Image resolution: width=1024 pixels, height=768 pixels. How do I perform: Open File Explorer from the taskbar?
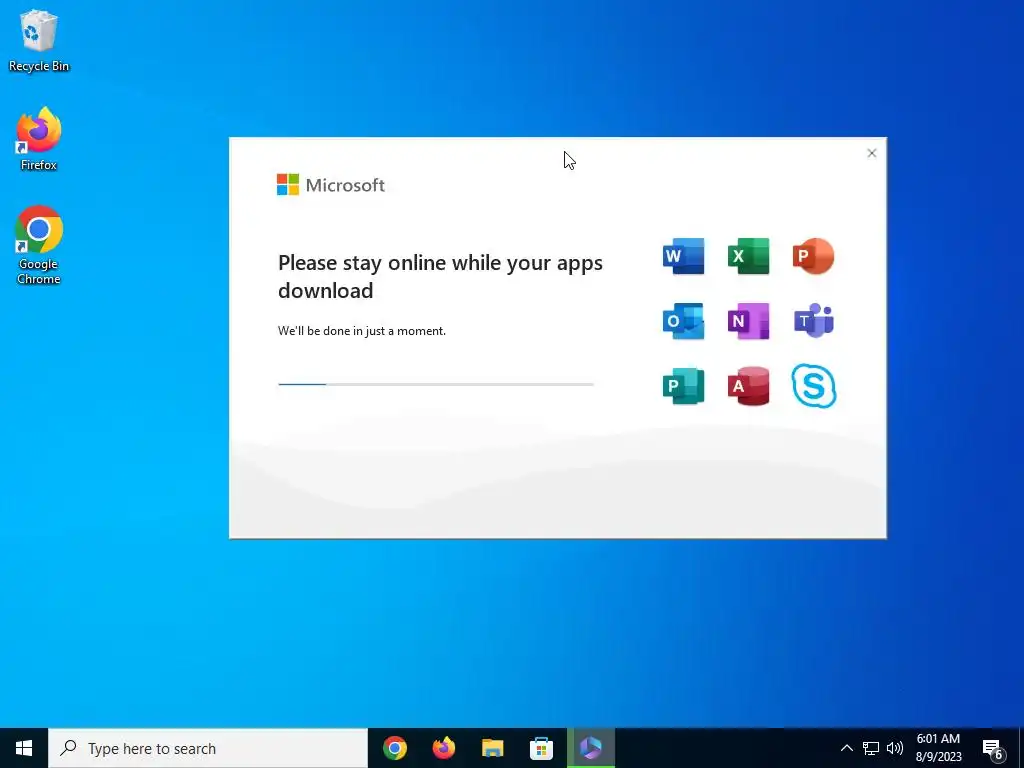point(492,748)
